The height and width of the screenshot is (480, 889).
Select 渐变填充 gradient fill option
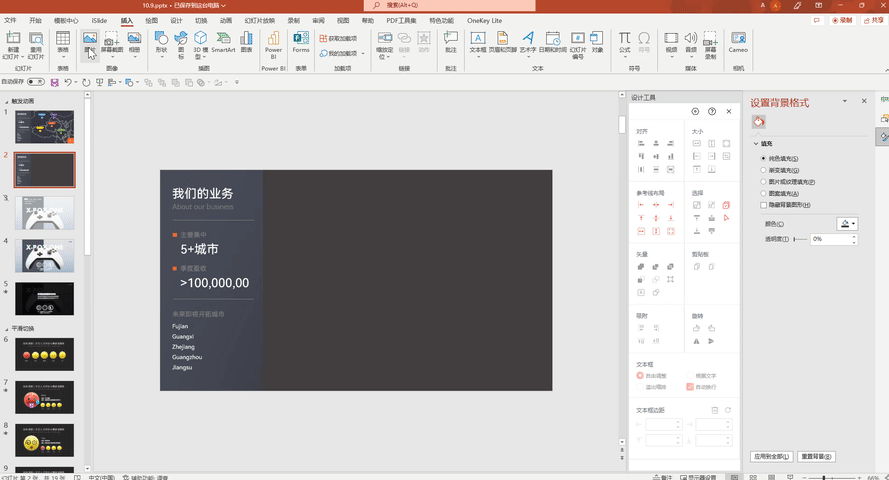[765, 170]
